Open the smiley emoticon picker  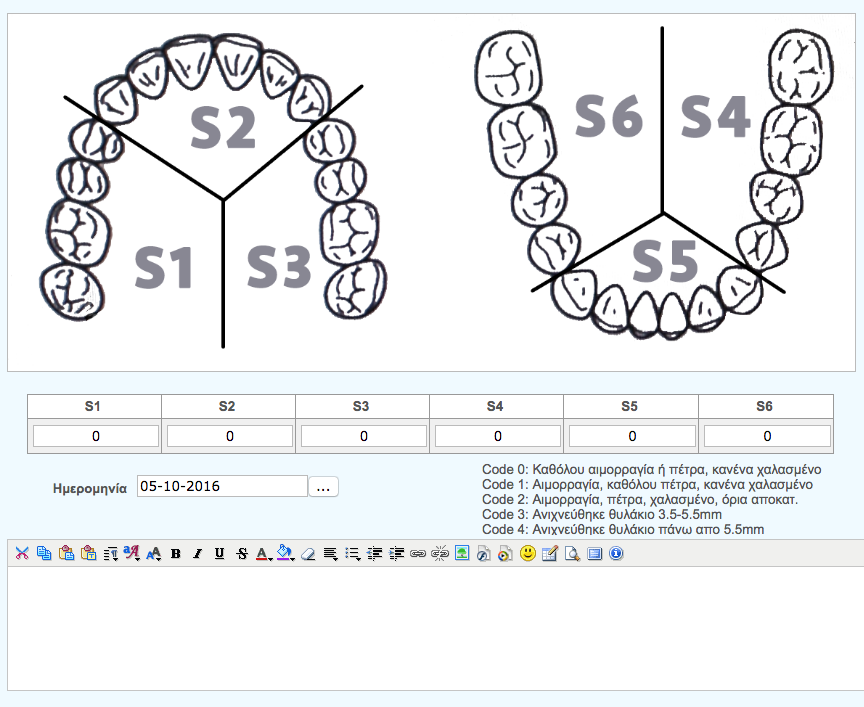pyautogui.click(x=528, y=553)
